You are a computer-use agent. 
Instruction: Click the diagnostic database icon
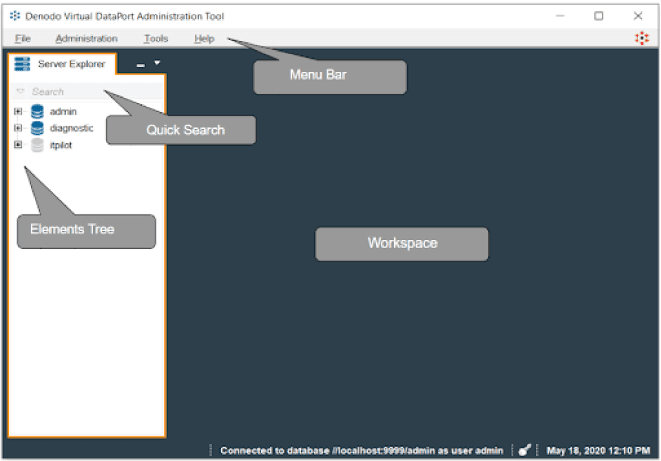(37, 128)
